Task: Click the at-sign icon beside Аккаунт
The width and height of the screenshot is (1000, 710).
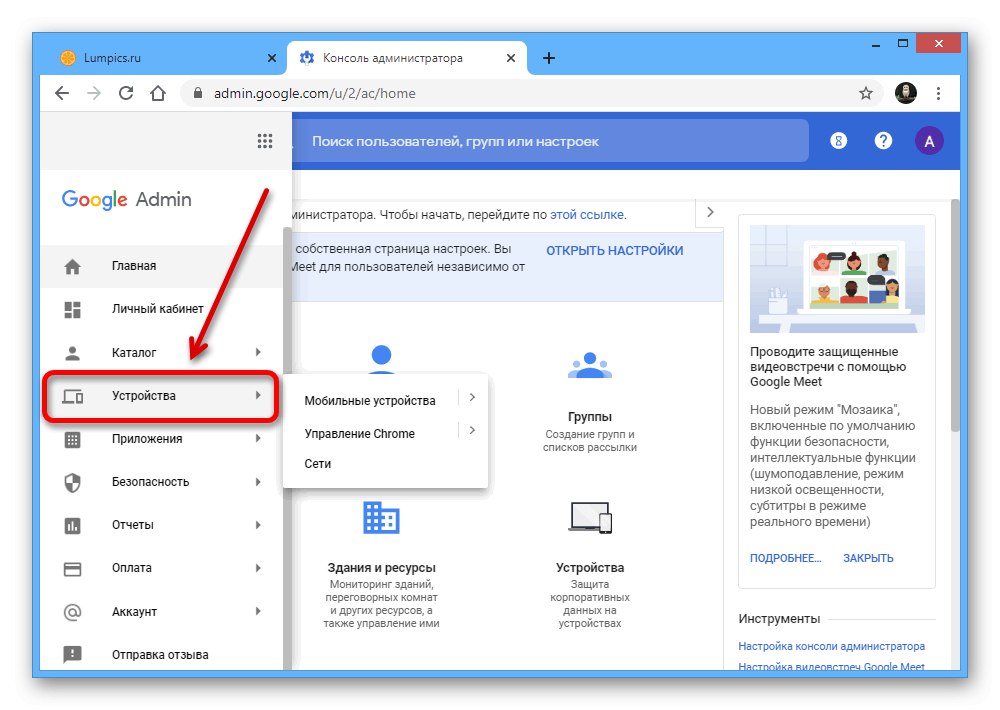Action: 73,612
